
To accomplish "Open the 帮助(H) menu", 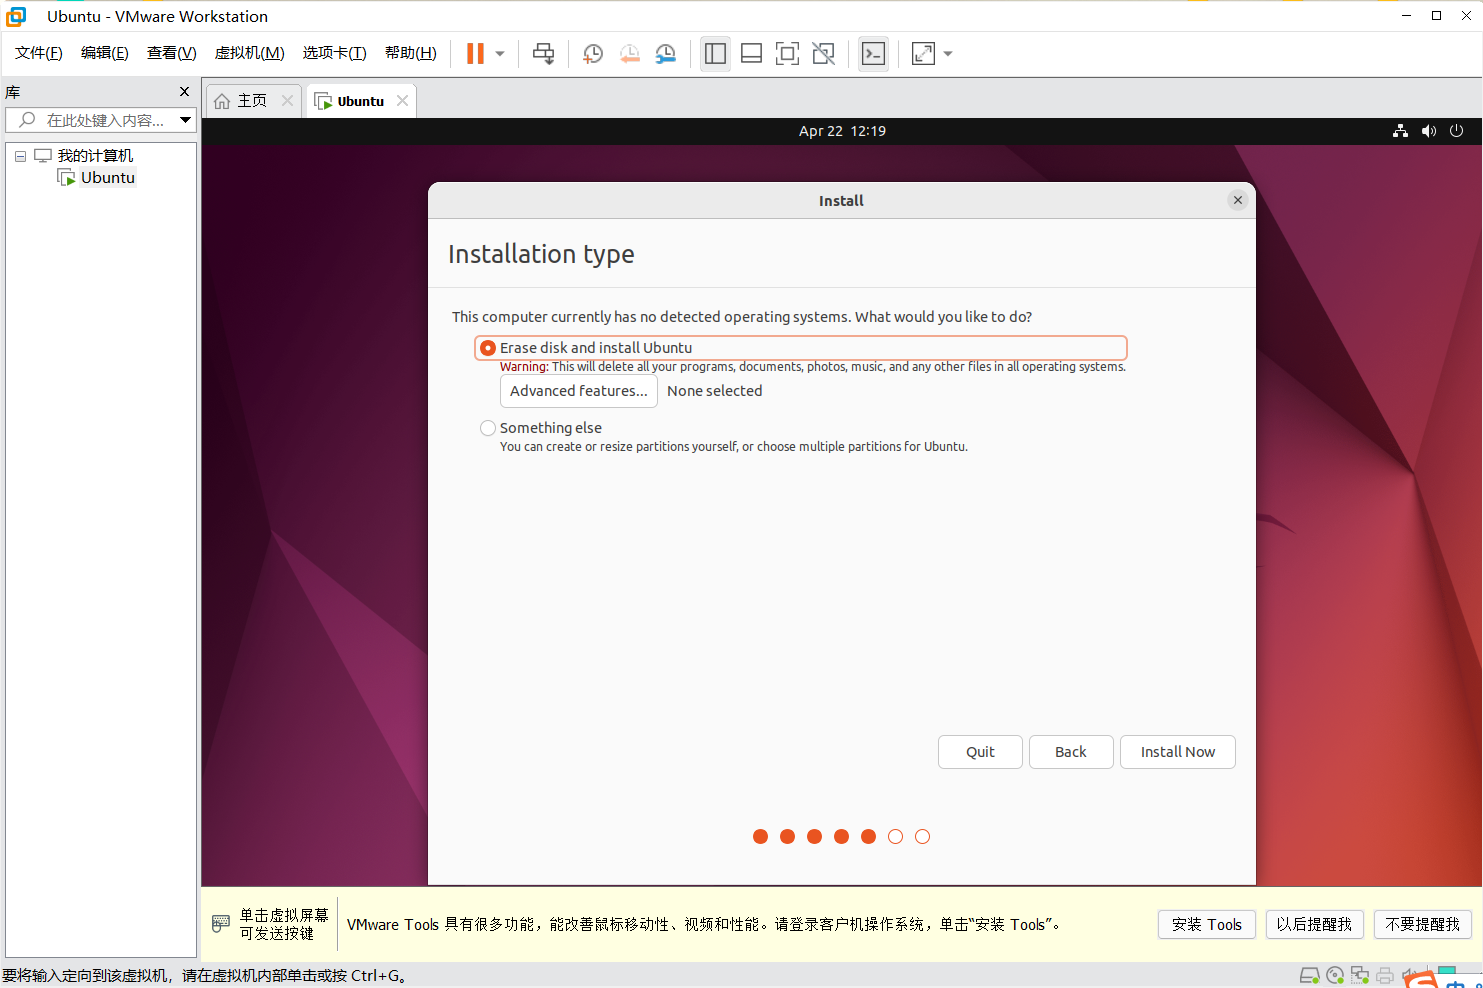I will pos(410,53).
